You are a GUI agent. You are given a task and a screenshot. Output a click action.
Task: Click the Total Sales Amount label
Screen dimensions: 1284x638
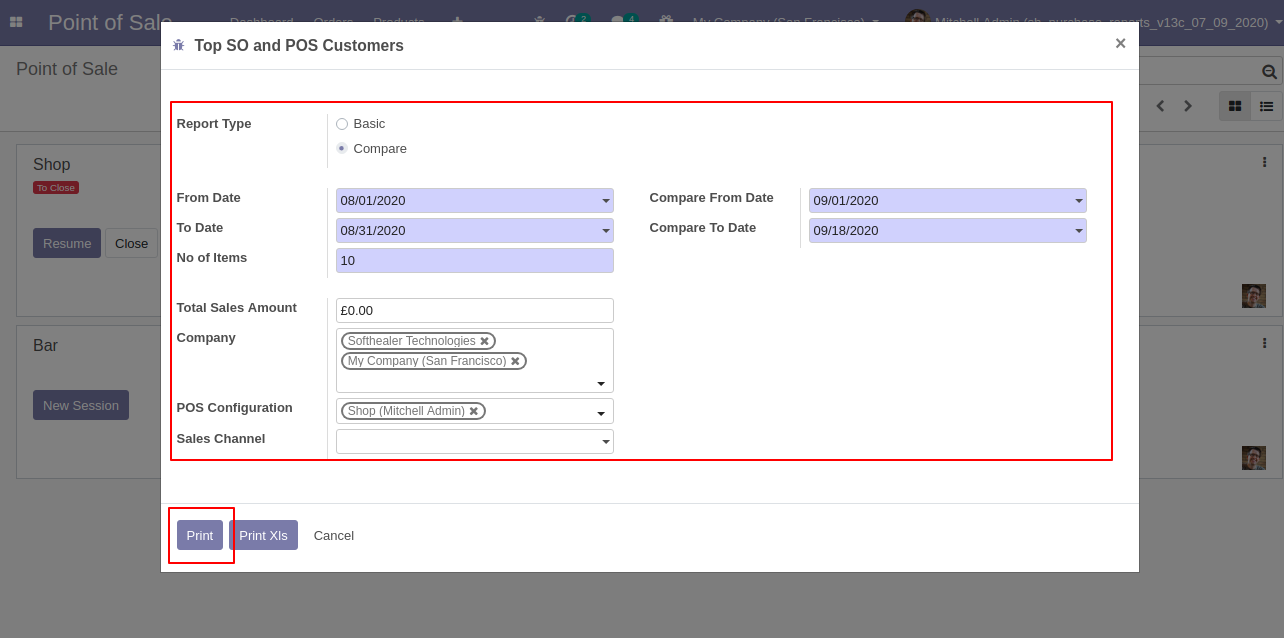coord(237,308)
